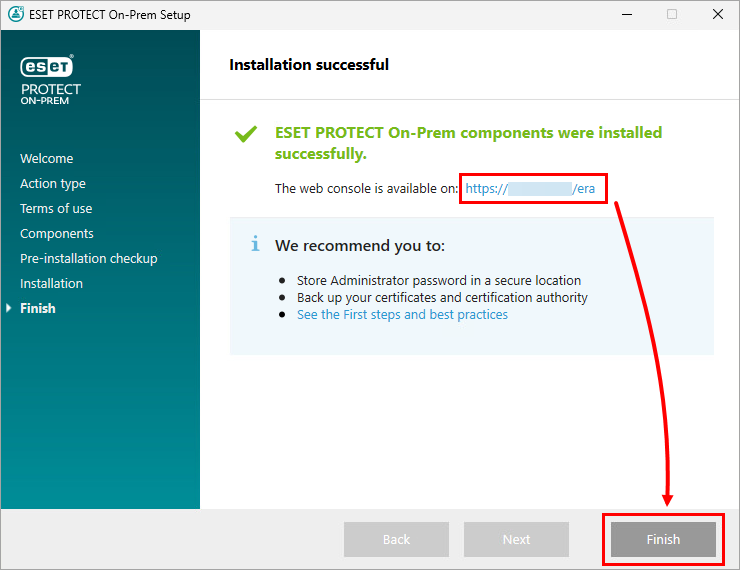The width and height of the screenshot is (740, 570).
Task: Click the green success checkmark icon
Action: (x=245, y=134)
